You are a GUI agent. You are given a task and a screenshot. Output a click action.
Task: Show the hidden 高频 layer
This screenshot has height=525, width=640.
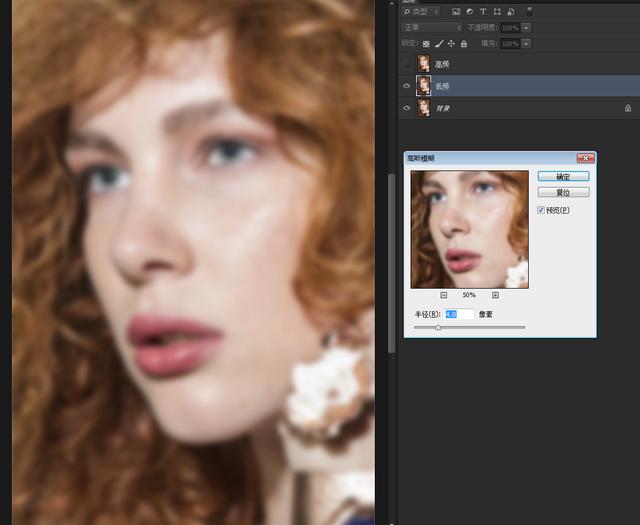click(x=406, y=64)
